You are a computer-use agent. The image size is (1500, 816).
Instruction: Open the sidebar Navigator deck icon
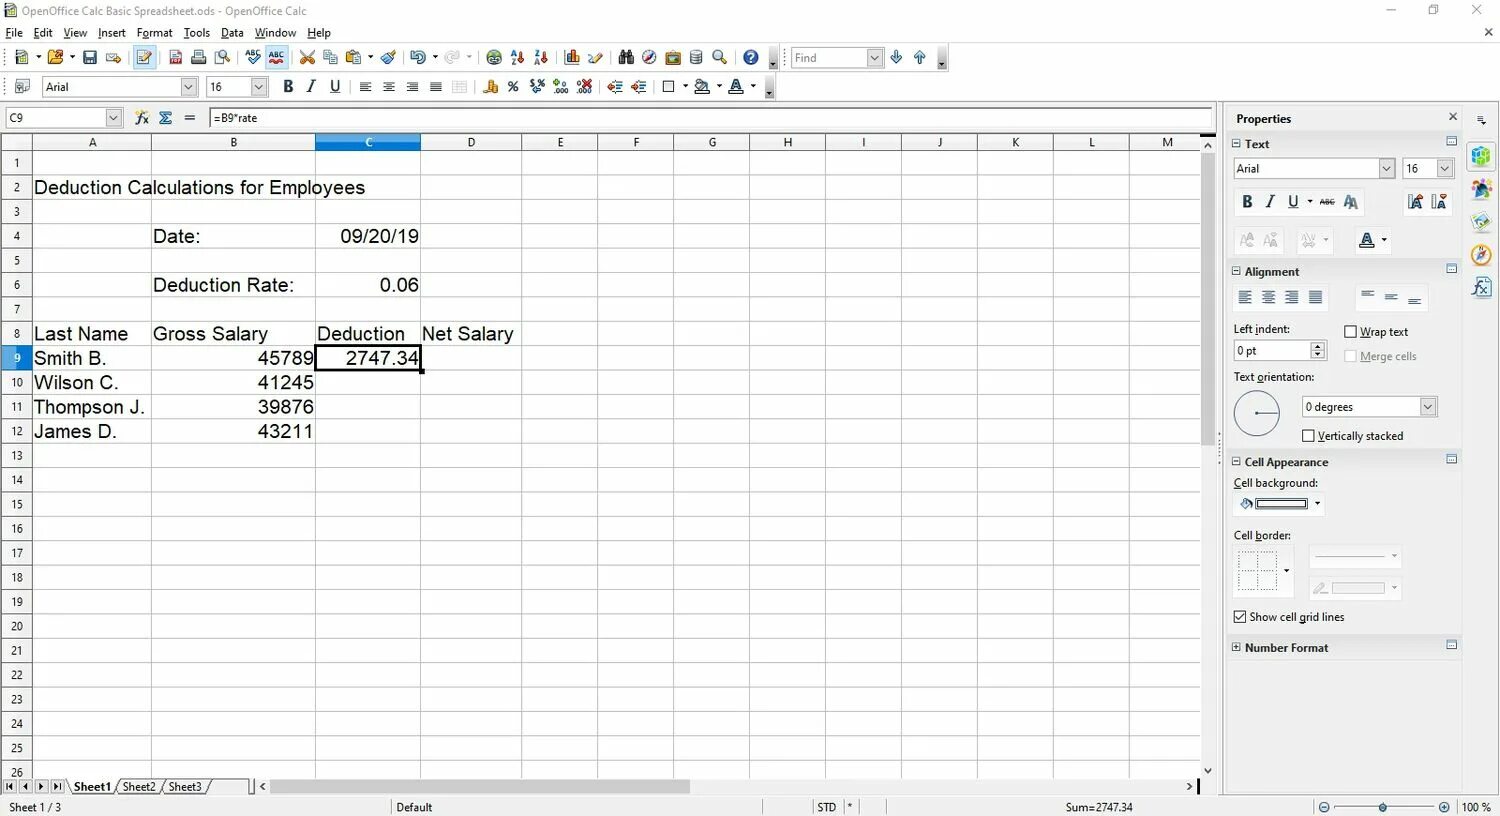point(1481,255)
